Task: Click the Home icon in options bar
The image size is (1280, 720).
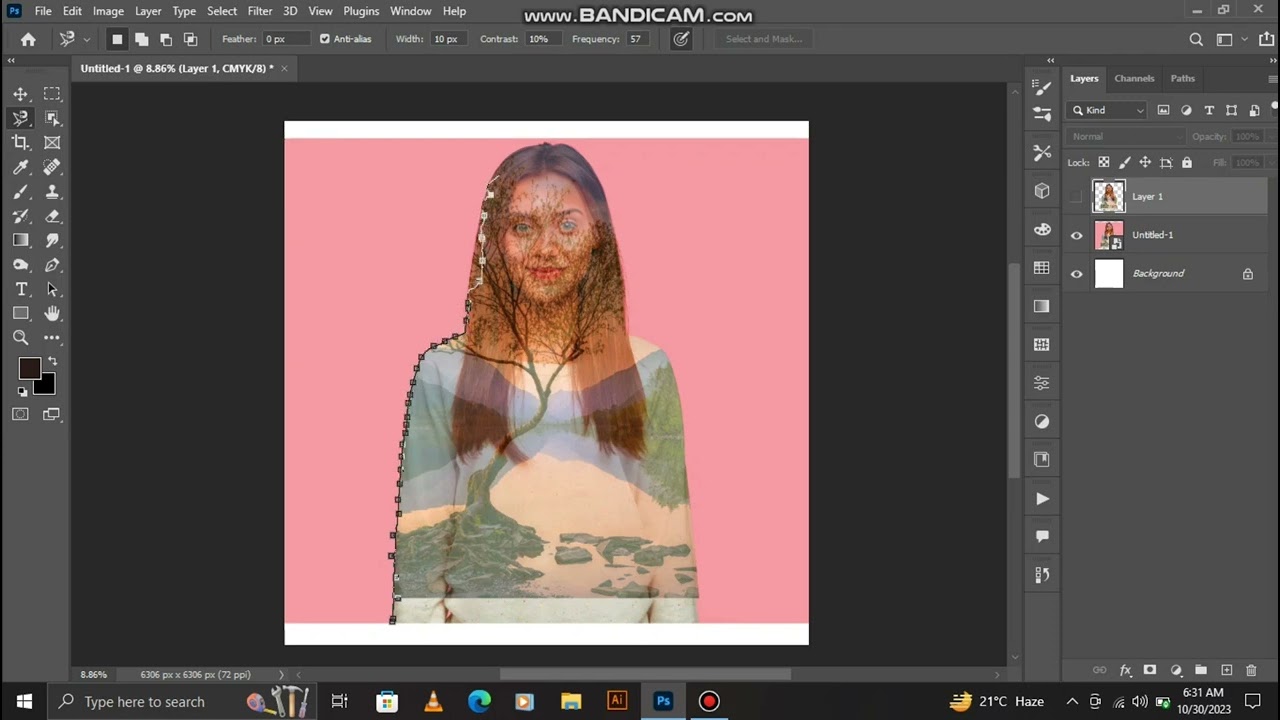Action: coord(28,39)
